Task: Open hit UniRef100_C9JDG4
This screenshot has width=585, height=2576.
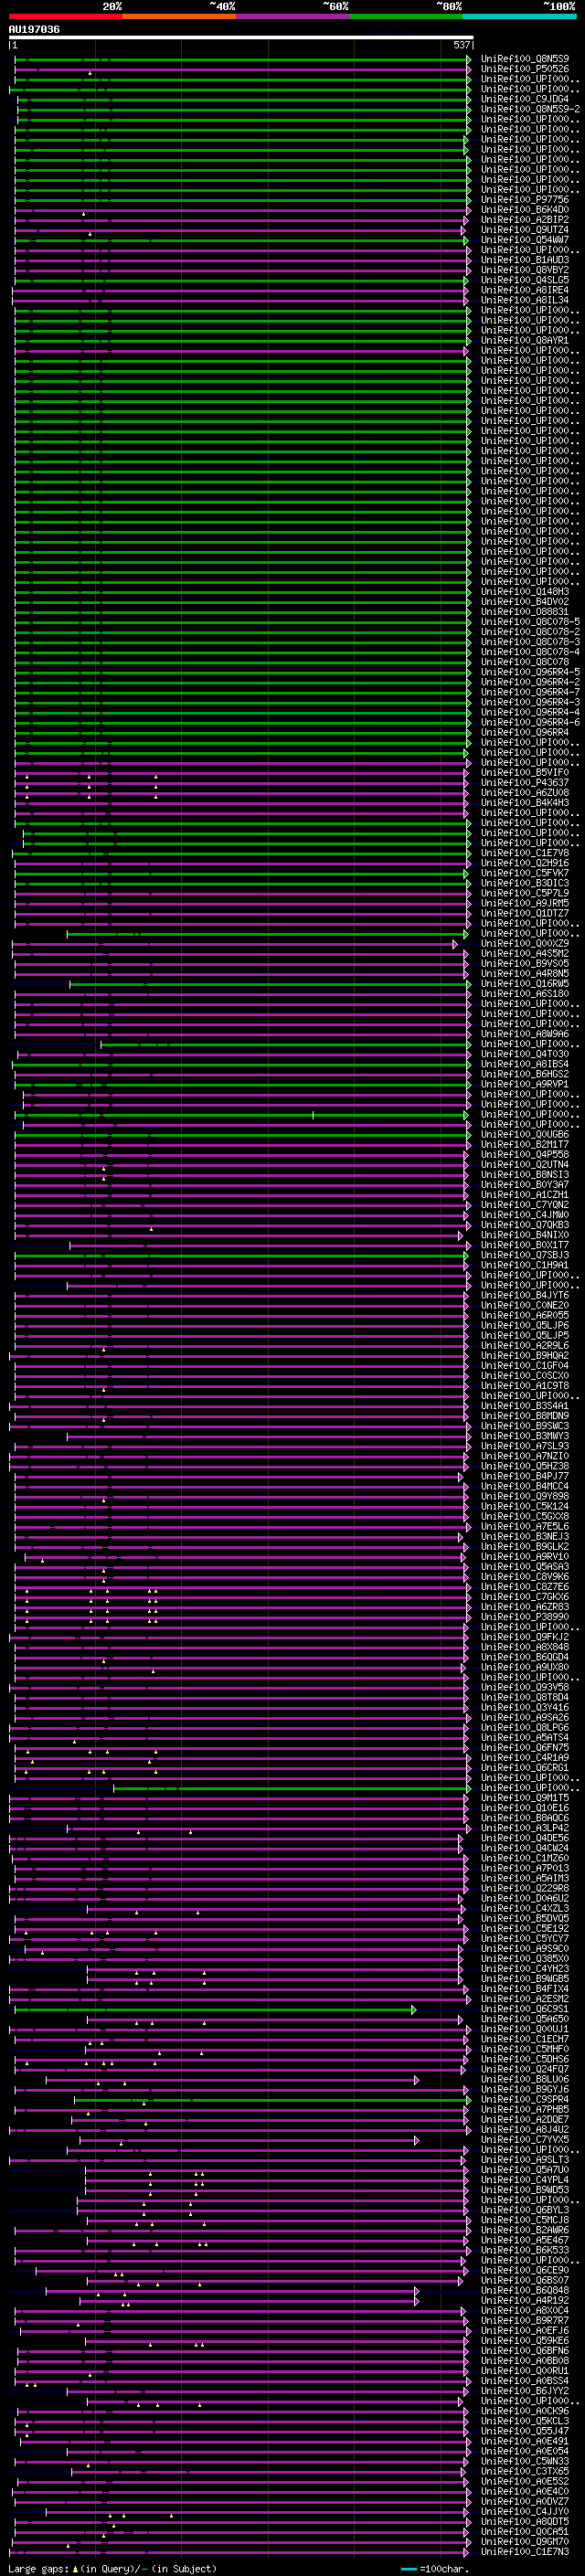Action: (525, 99)
